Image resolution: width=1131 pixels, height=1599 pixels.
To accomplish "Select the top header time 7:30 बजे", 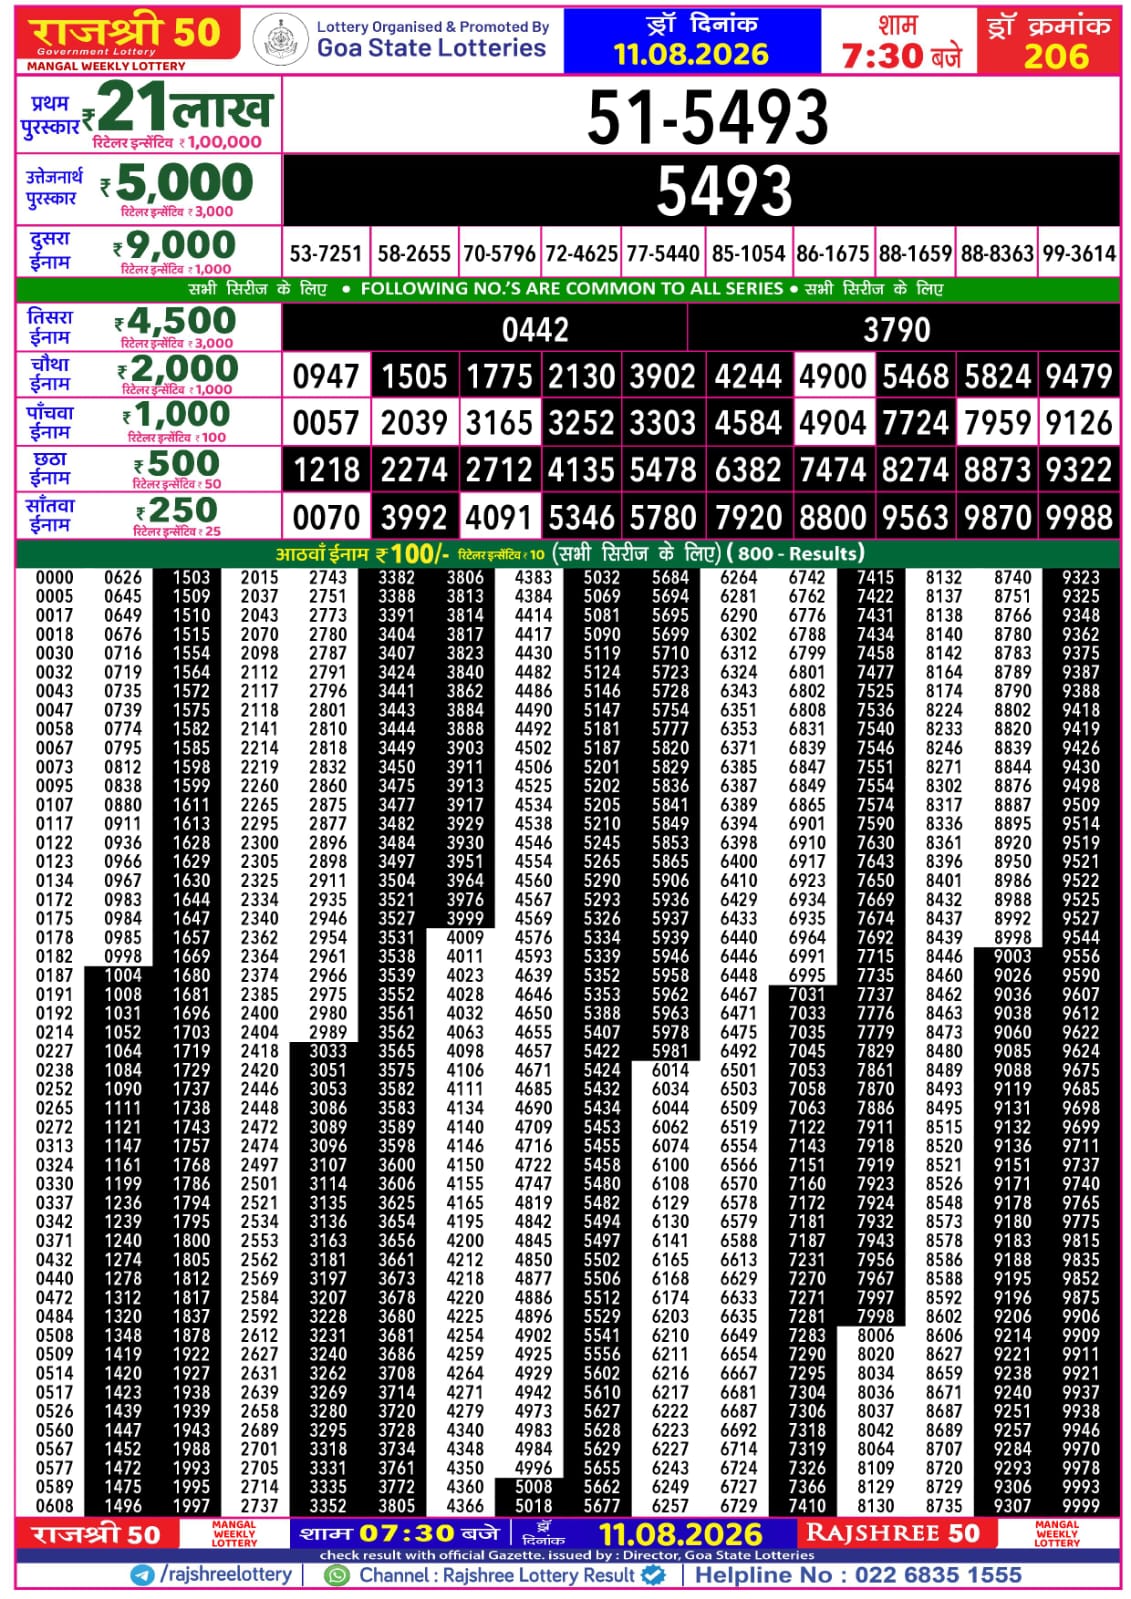I will tap(901, 56).
